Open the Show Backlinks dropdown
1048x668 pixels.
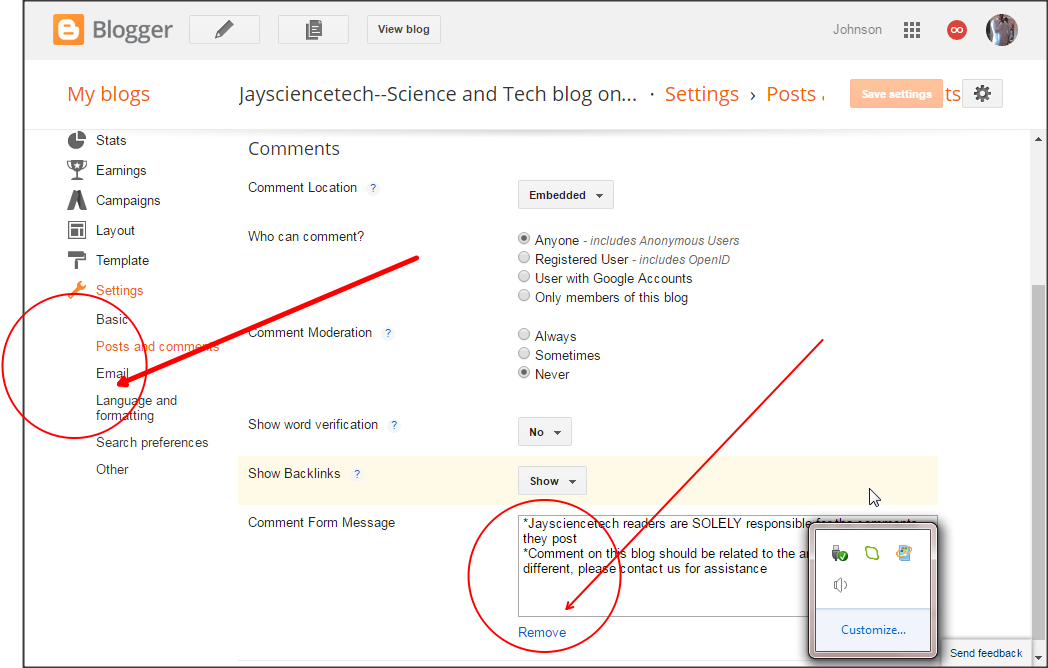[x=551, y=480]
